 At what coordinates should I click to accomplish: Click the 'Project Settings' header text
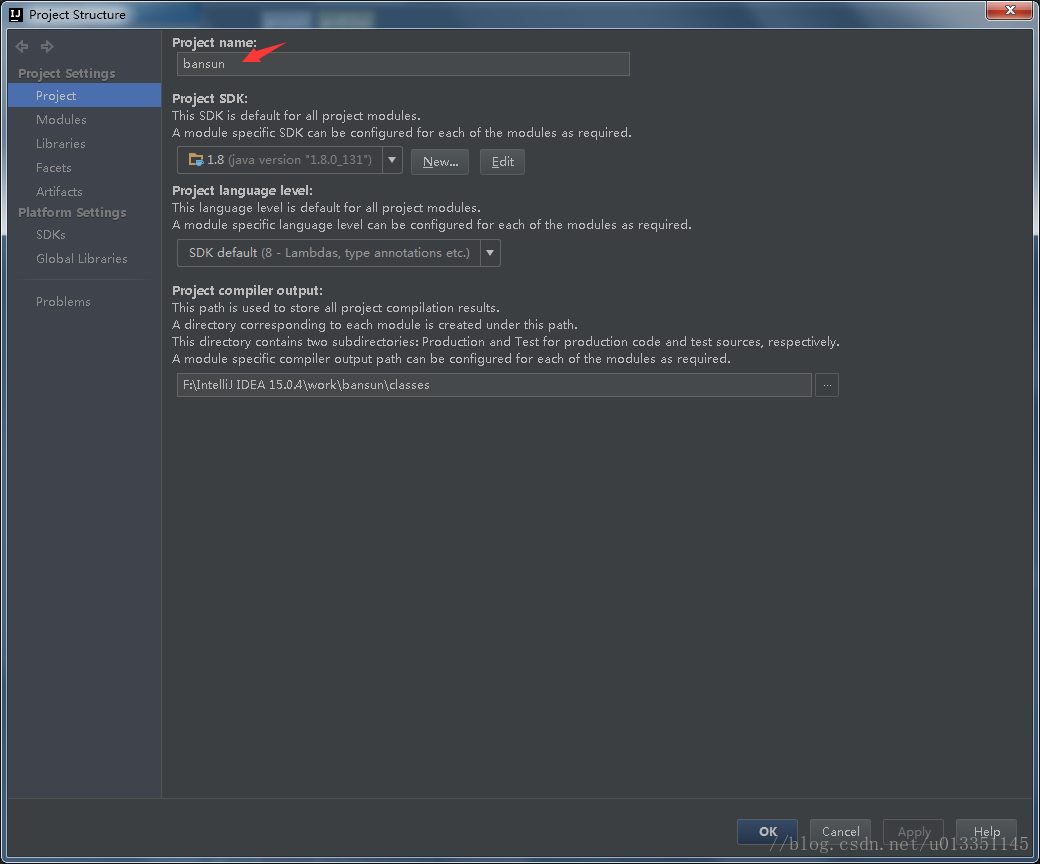click(x=67, y=74)
